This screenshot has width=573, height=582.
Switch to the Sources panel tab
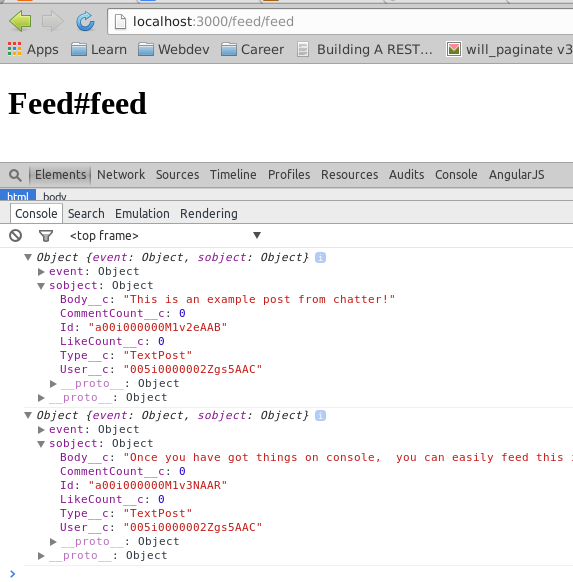(177, 174)
